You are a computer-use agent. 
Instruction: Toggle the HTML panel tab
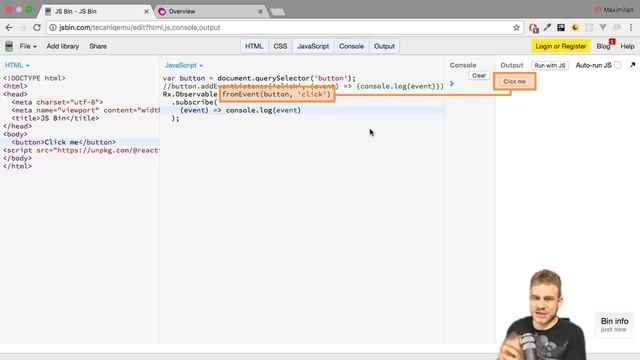click(x=254, y=46)
